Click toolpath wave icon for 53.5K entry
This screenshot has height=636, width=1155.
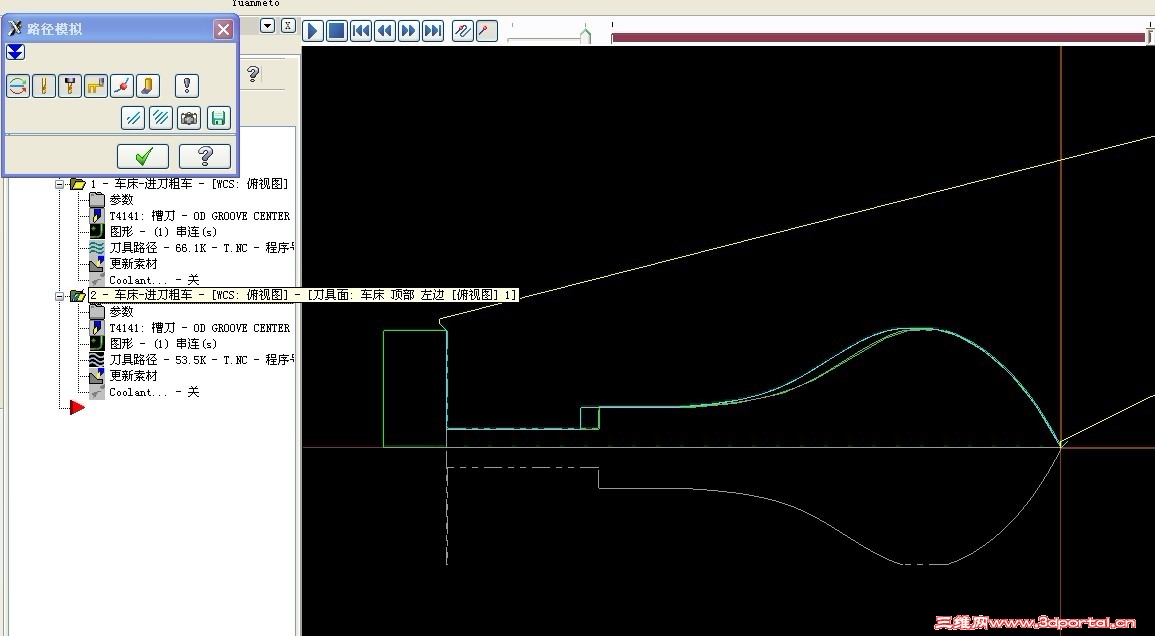pyautogui.click(x=96, y=360)
